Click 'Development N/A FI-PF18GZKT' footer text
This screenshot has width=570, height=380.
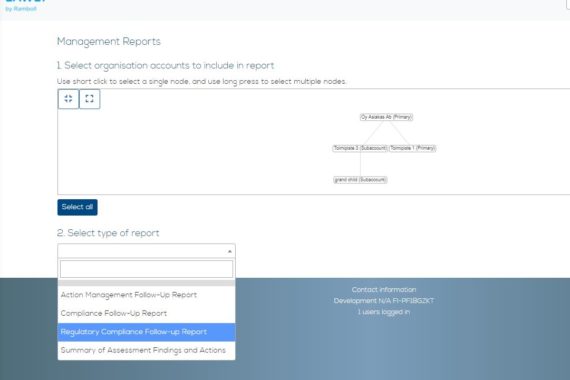click(384, 301)
